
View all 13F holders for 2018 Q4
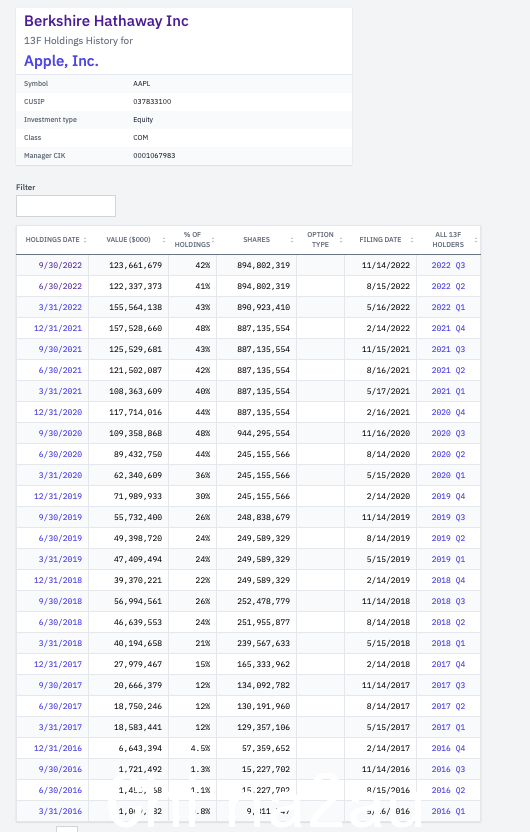pos(448,580)
